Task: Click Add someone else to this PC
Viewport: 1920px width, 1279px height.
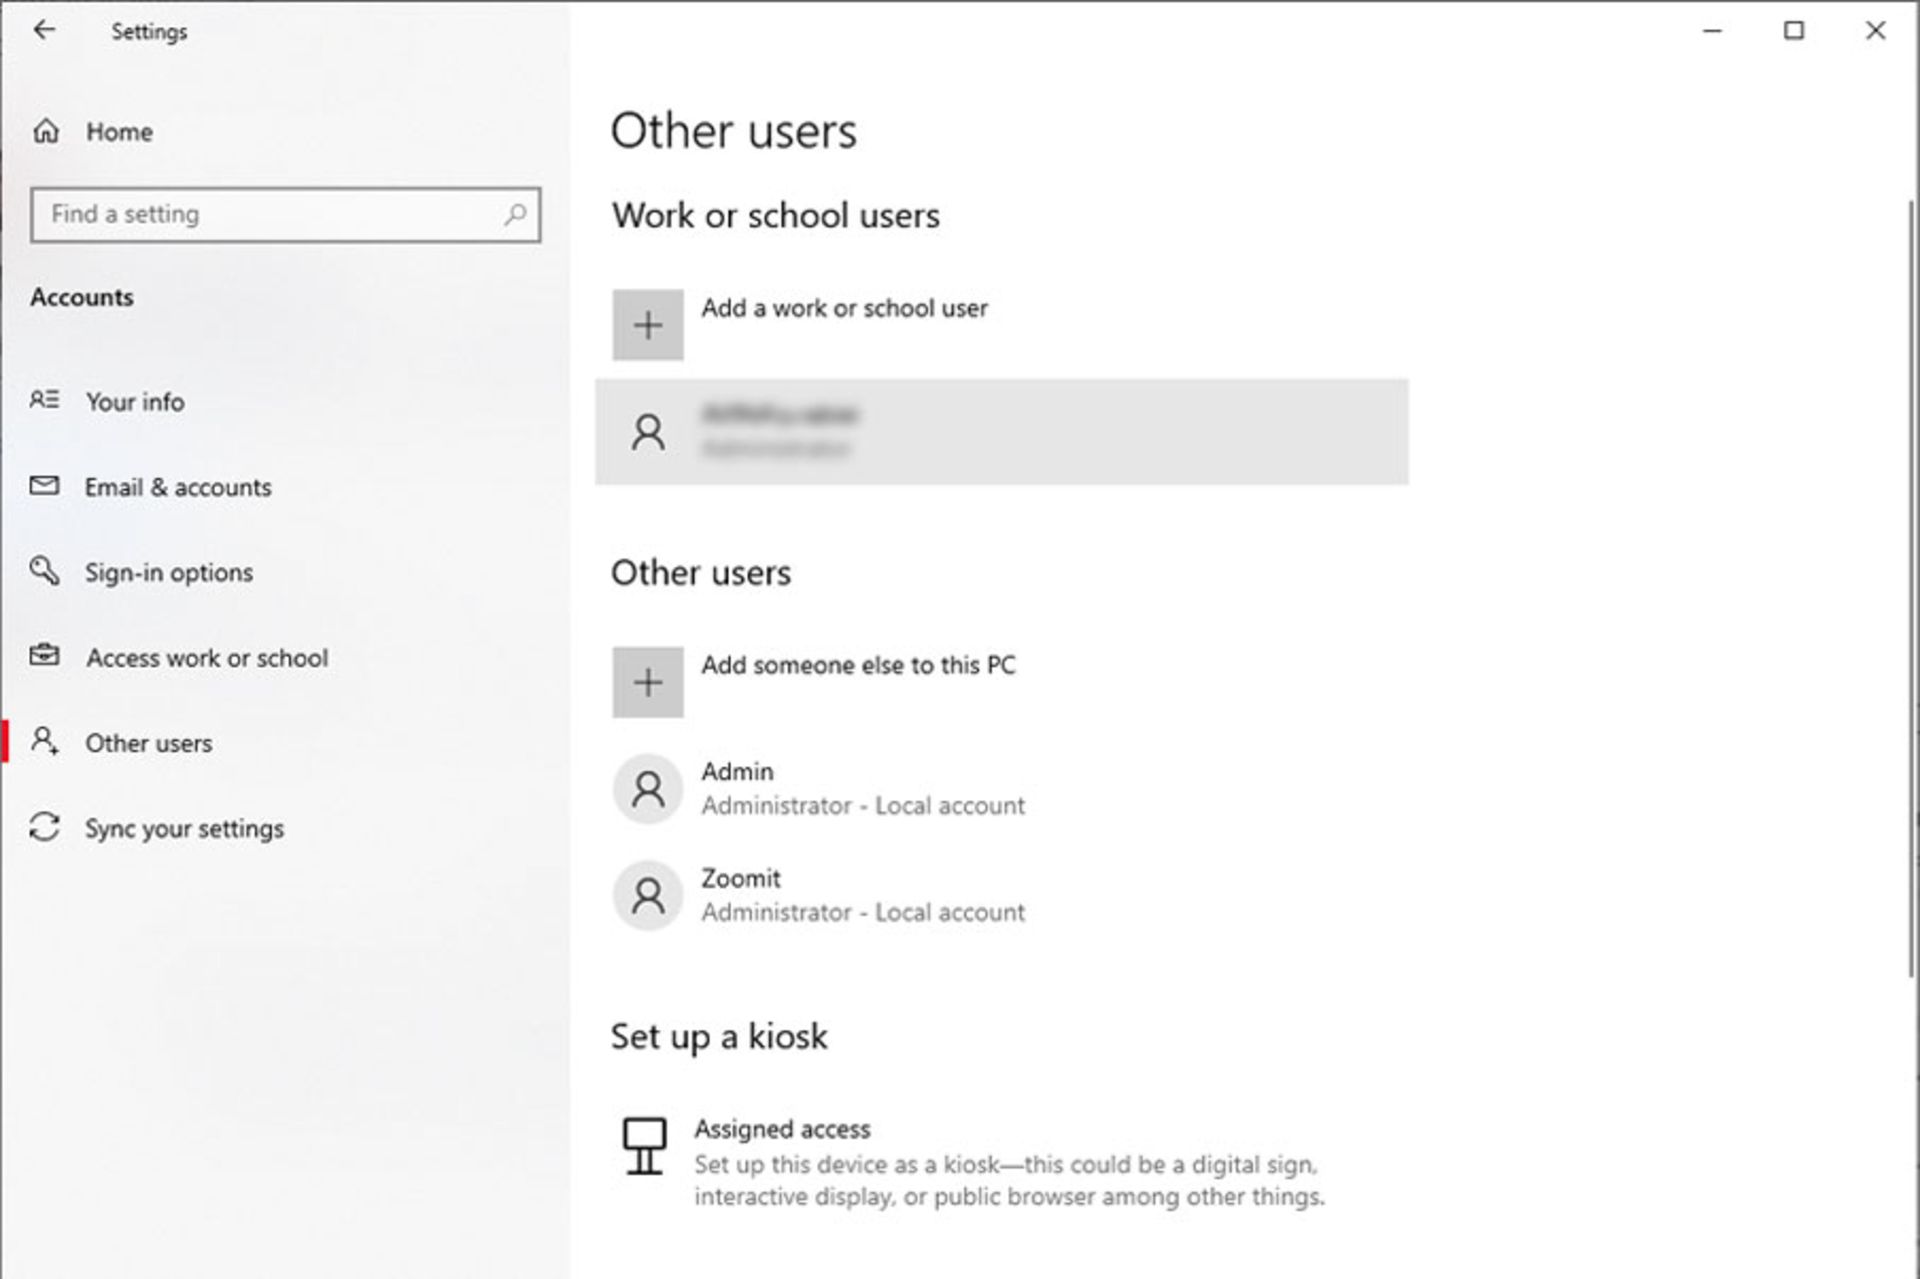Action: coord(859,665)
